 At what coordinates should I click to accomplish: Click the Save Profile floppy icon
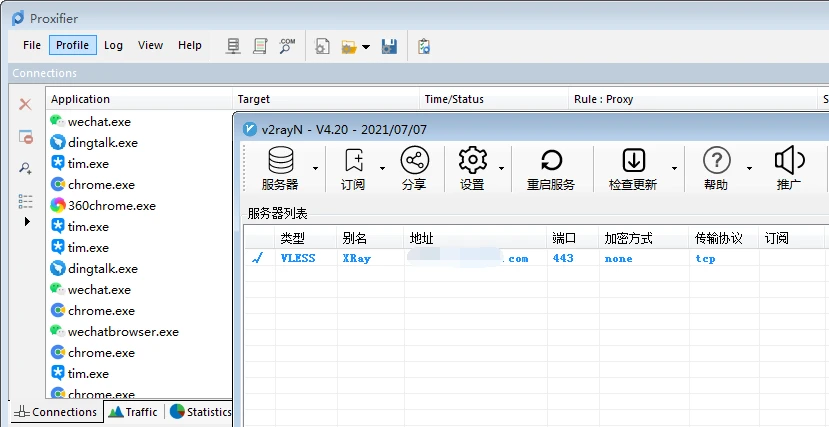coord(389,47)
